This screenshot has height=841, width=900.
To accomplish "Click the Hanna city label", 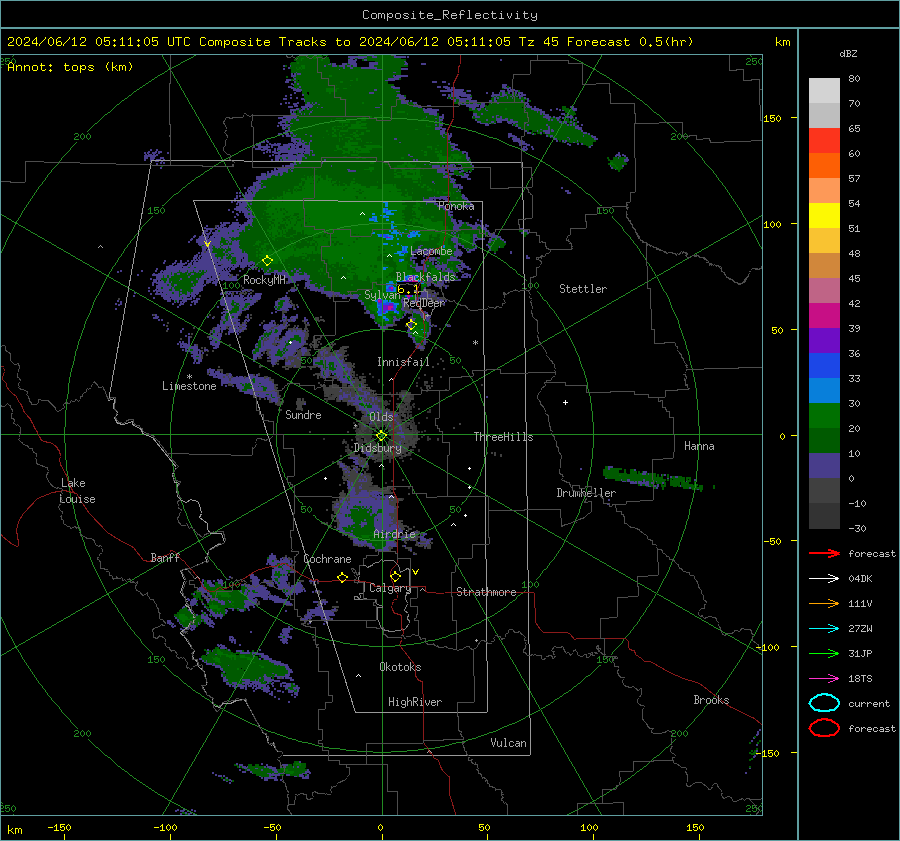I will pyautogui.click(x=699, y=446).
